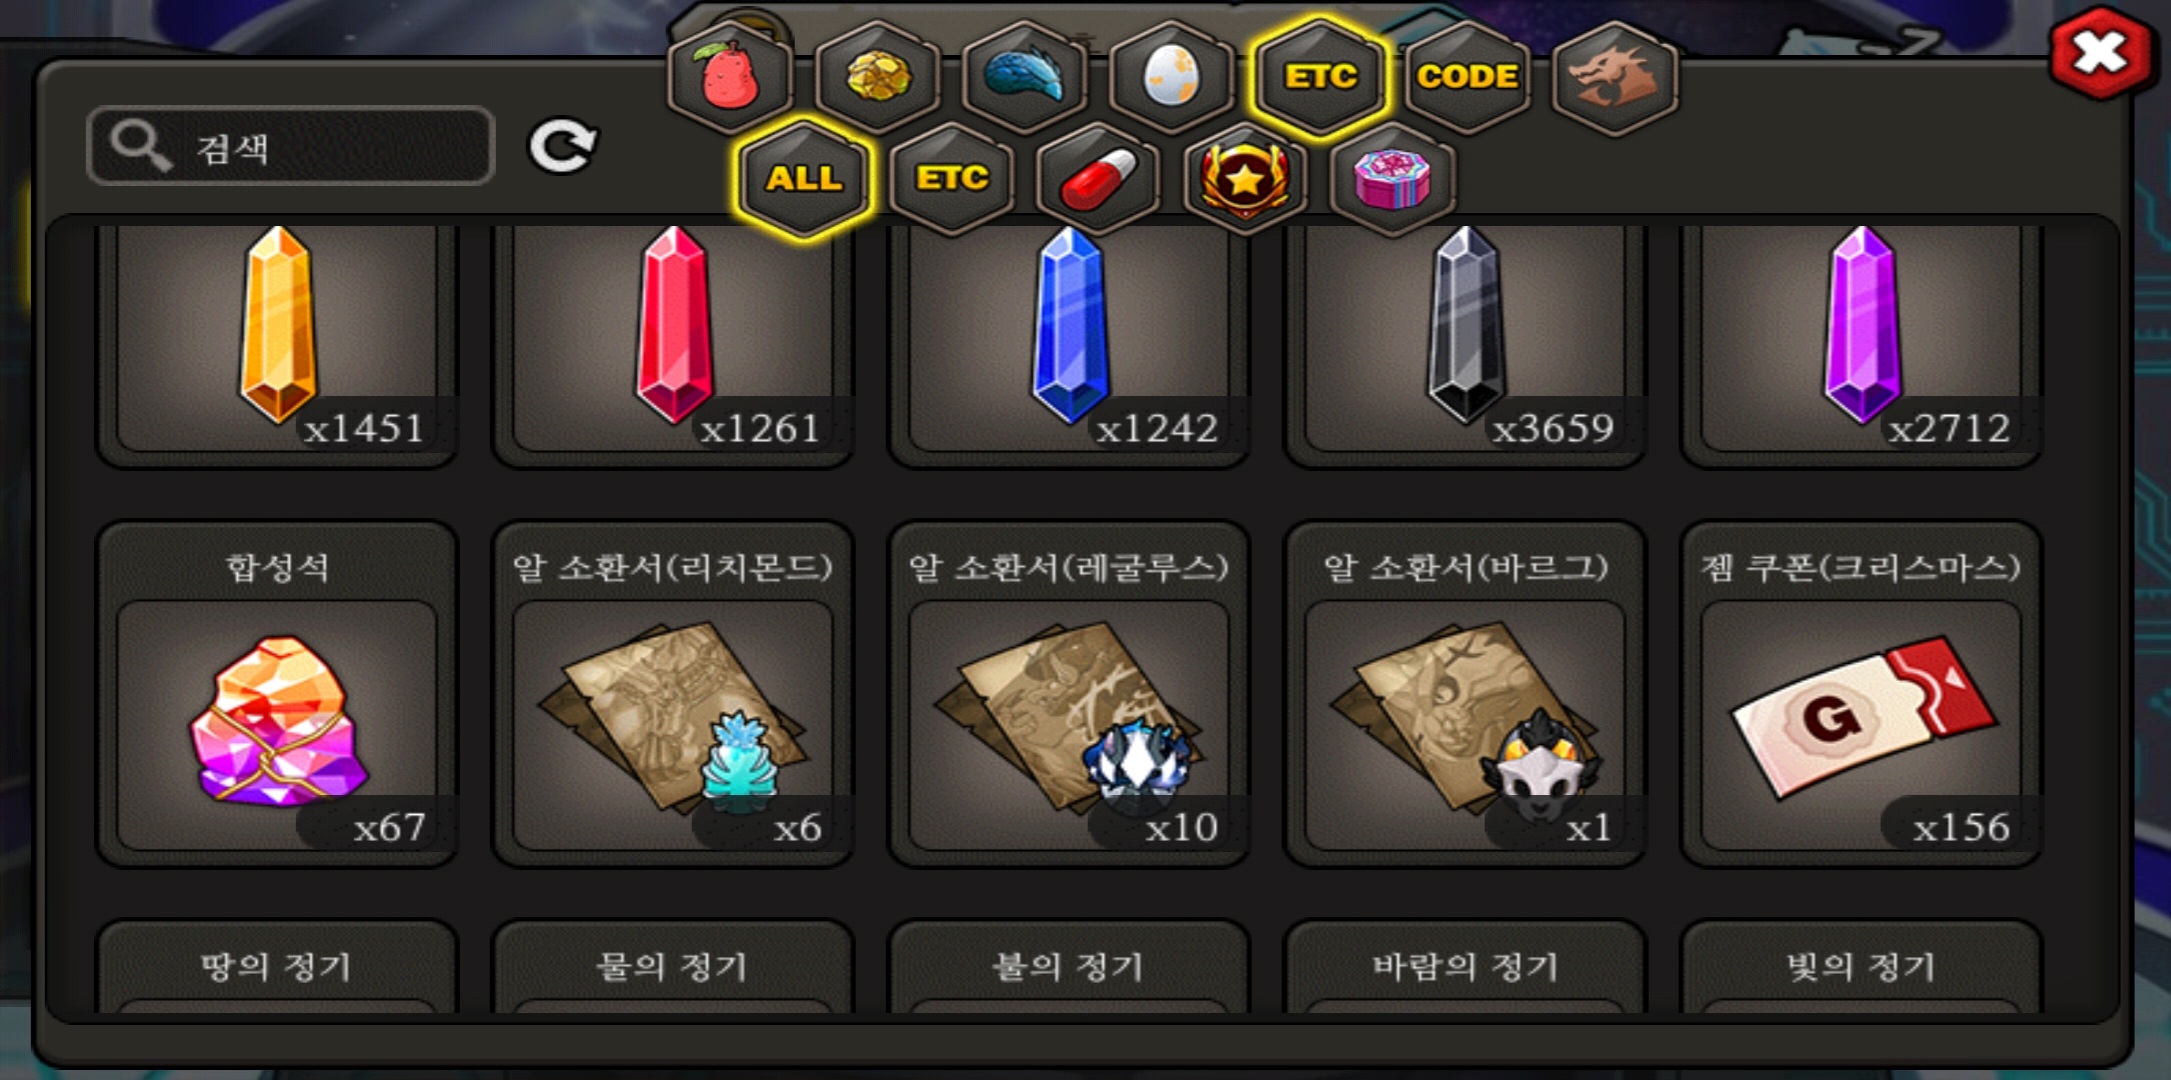Image resolution: width=2171 pixels, height=1080 pixels.
Task: Switch to the egg category tab
Action: (x=1172, y=77)
